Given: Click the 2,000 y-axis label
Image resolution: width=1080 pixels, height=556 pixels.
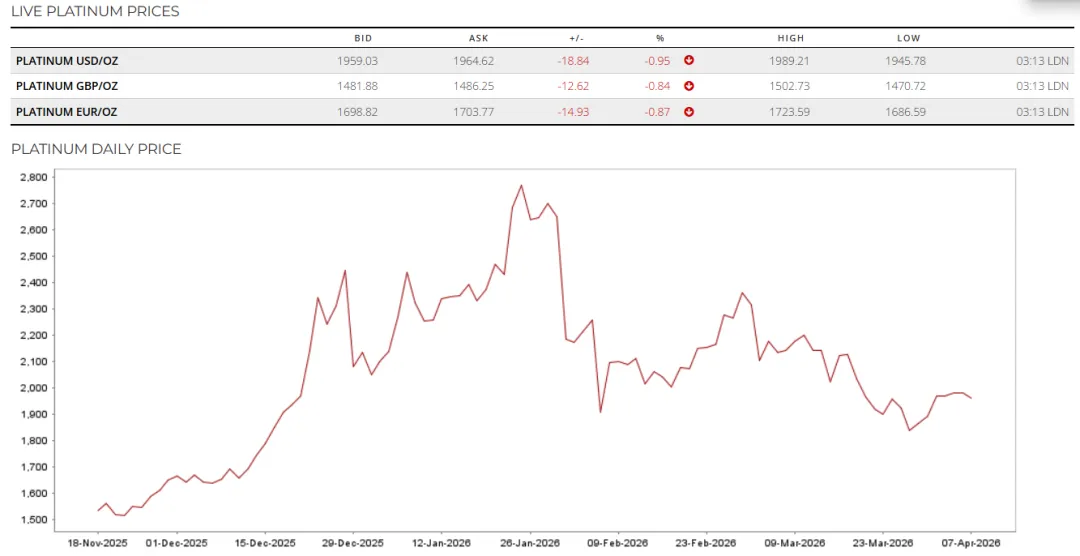Looking at the screenshot, I should [34, 388].
